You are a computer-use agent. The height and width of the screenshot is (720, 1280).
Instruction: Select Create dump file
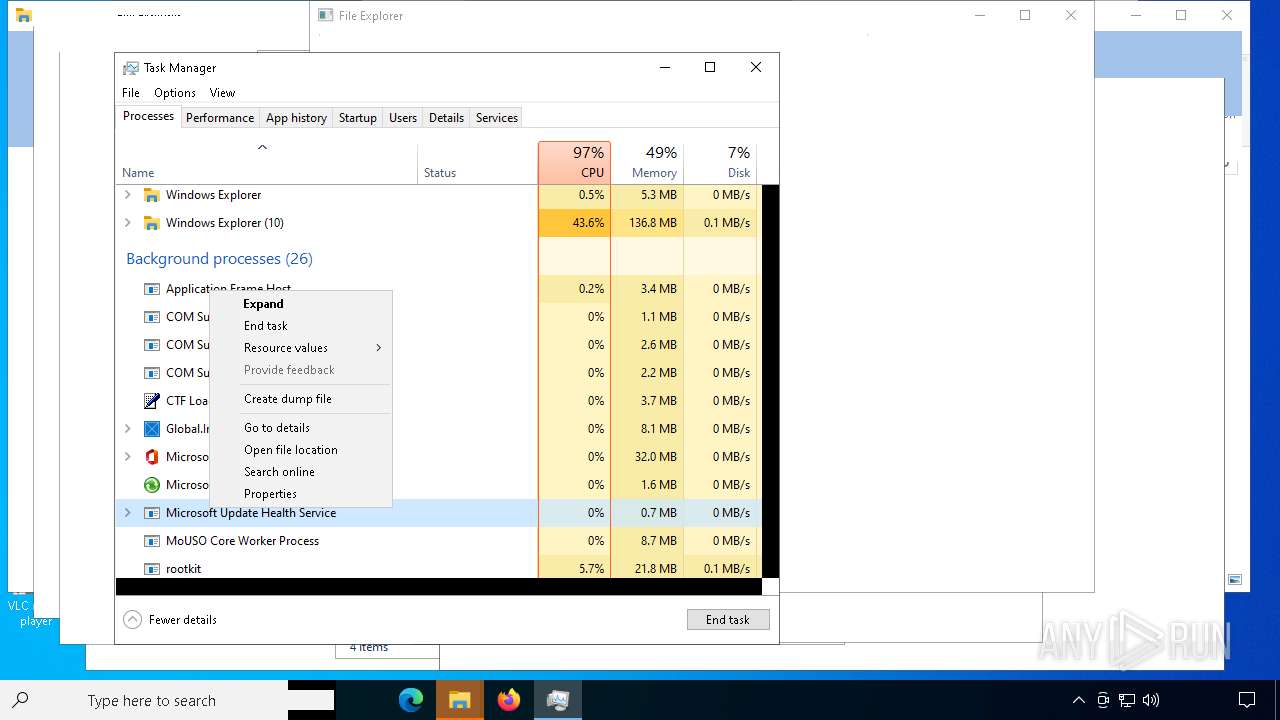[301, 399]
